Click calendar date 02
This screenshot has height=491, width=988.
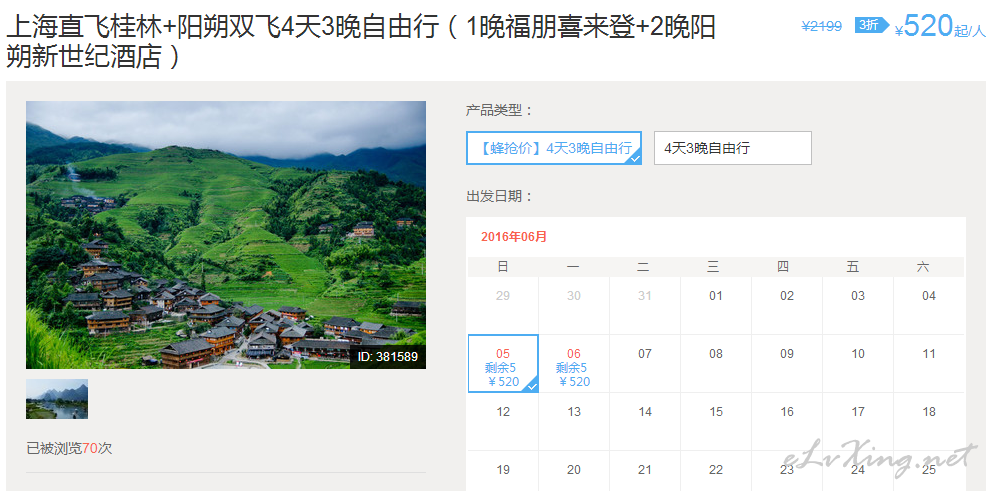tap(787, 306)
